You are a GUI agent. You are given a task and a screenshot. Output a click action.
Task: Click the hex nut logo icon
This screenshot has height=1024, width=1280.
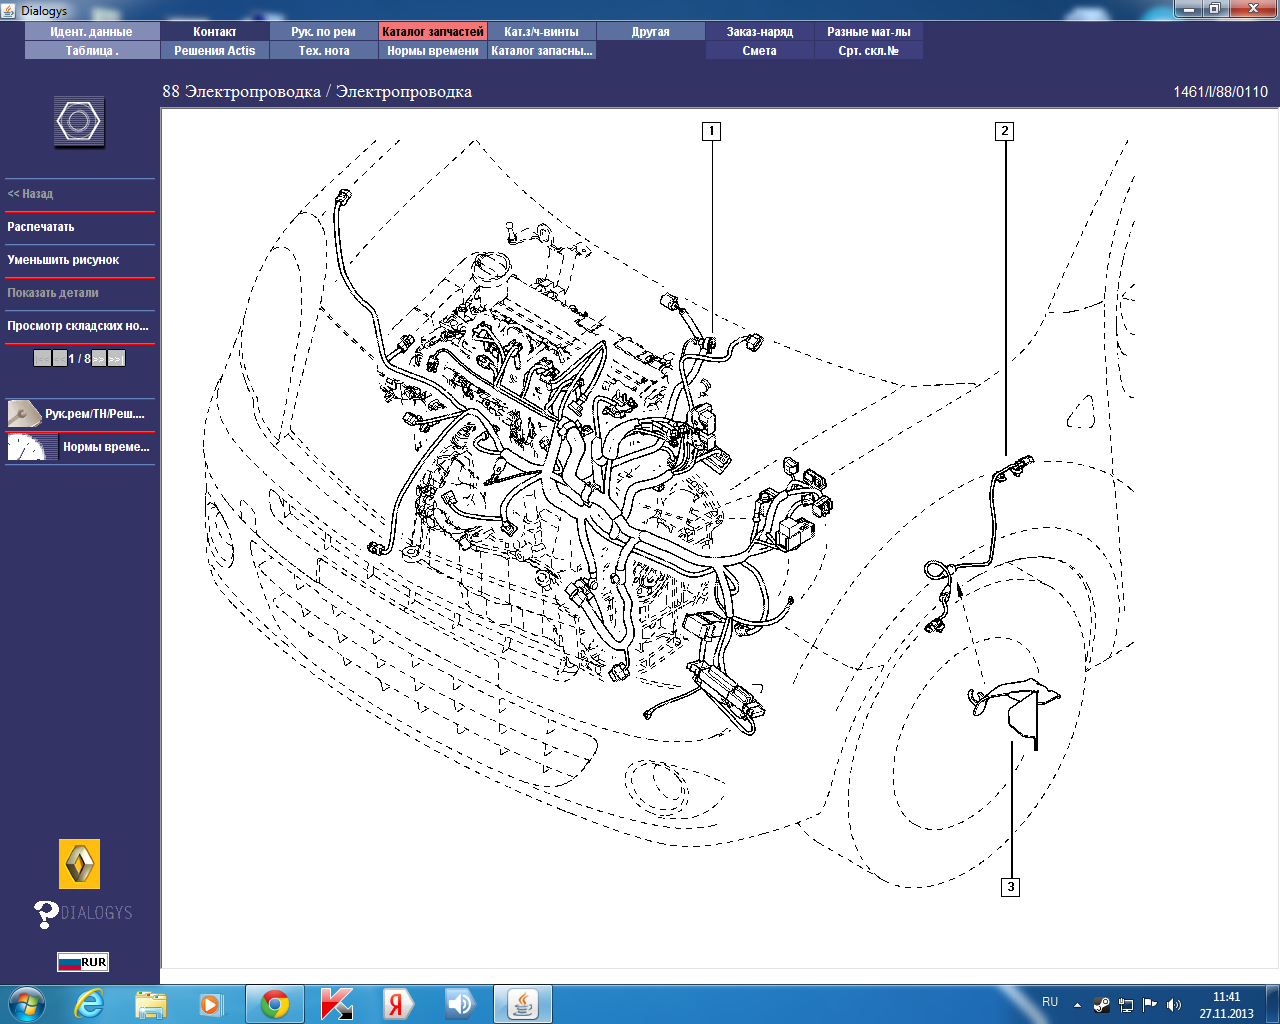click(x=79, y=122)
